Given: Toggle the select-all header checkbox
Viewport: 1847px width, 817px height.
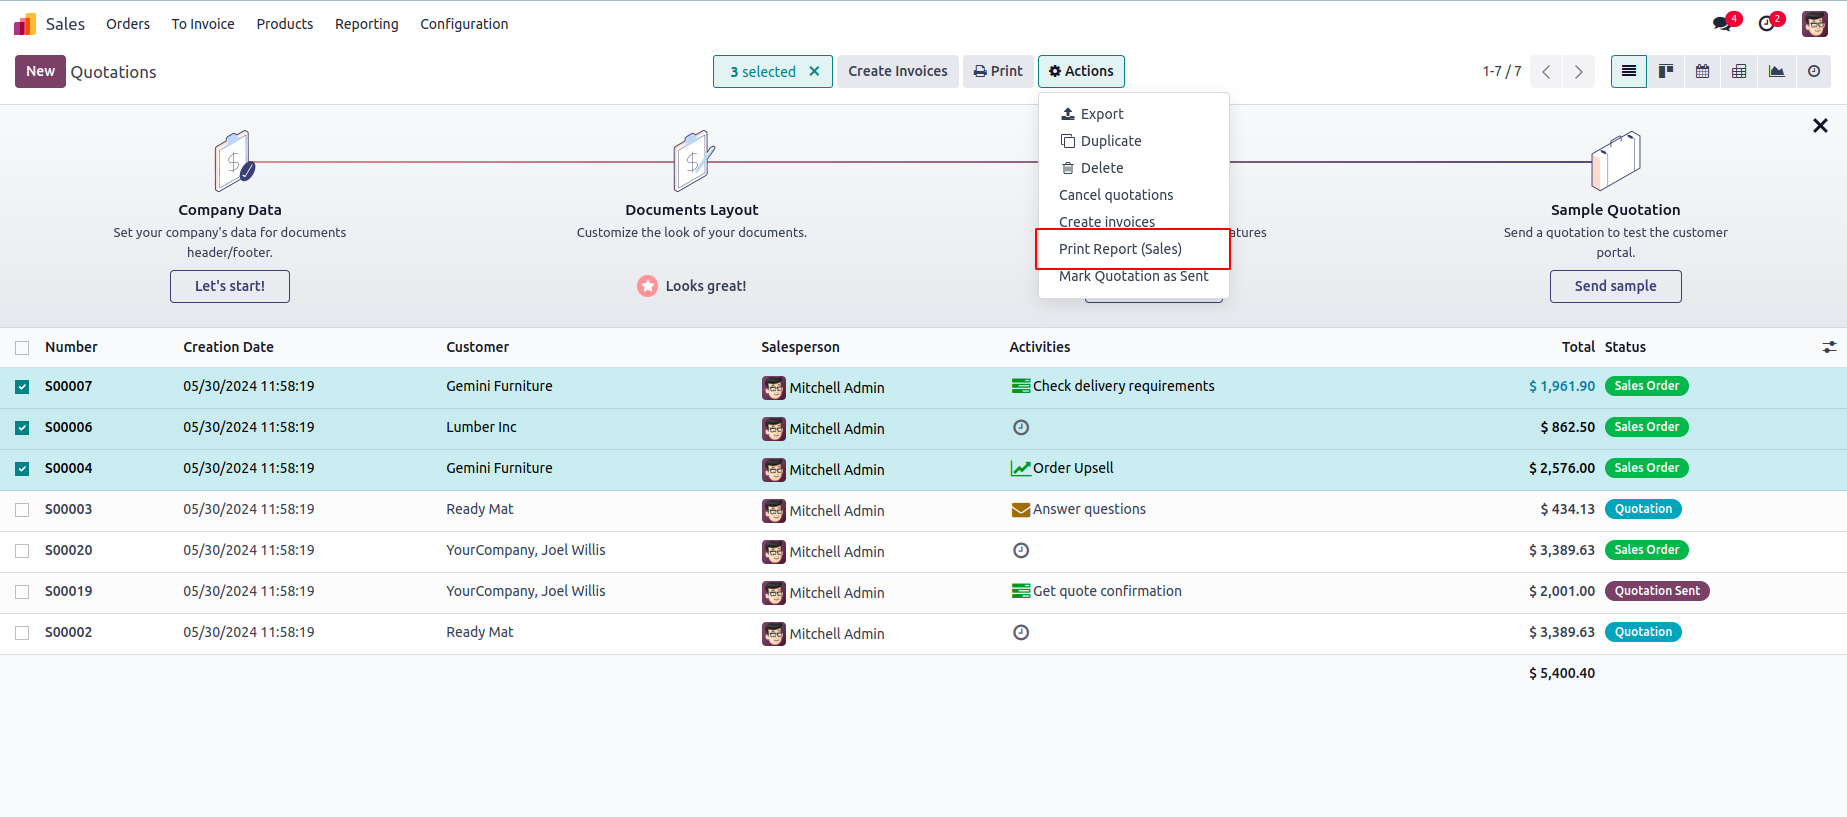Looking at the screenshot, I should (22, 348).
